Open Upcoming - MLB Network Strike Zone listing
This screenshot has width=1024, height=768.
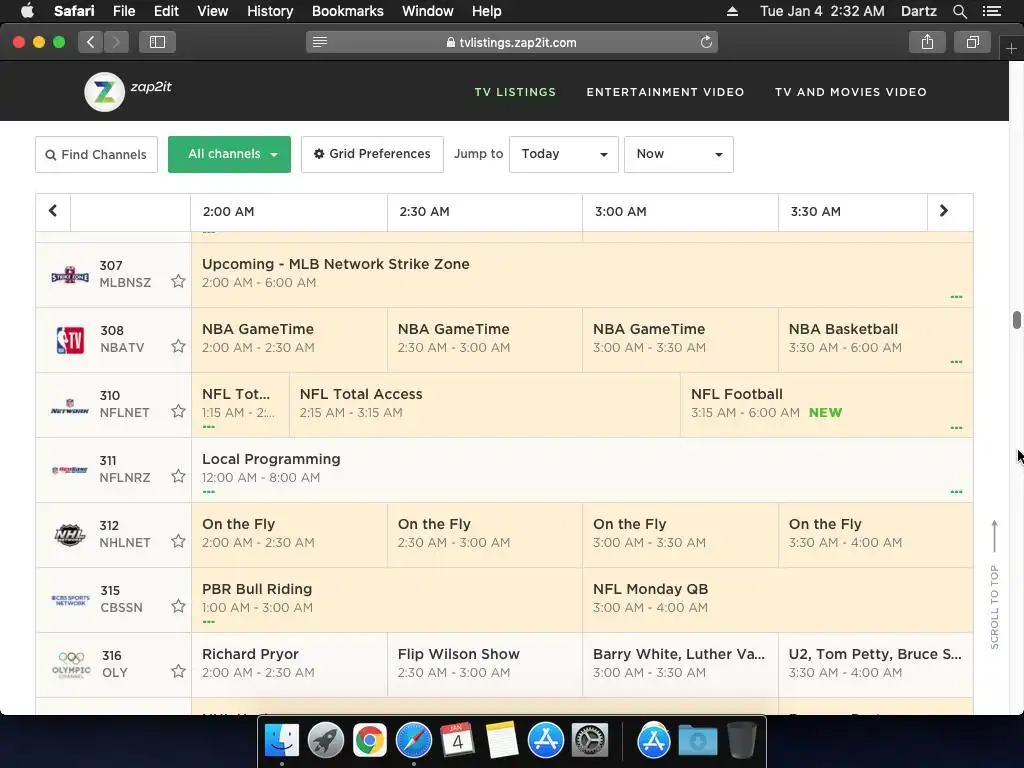click(x=582, y=275)
